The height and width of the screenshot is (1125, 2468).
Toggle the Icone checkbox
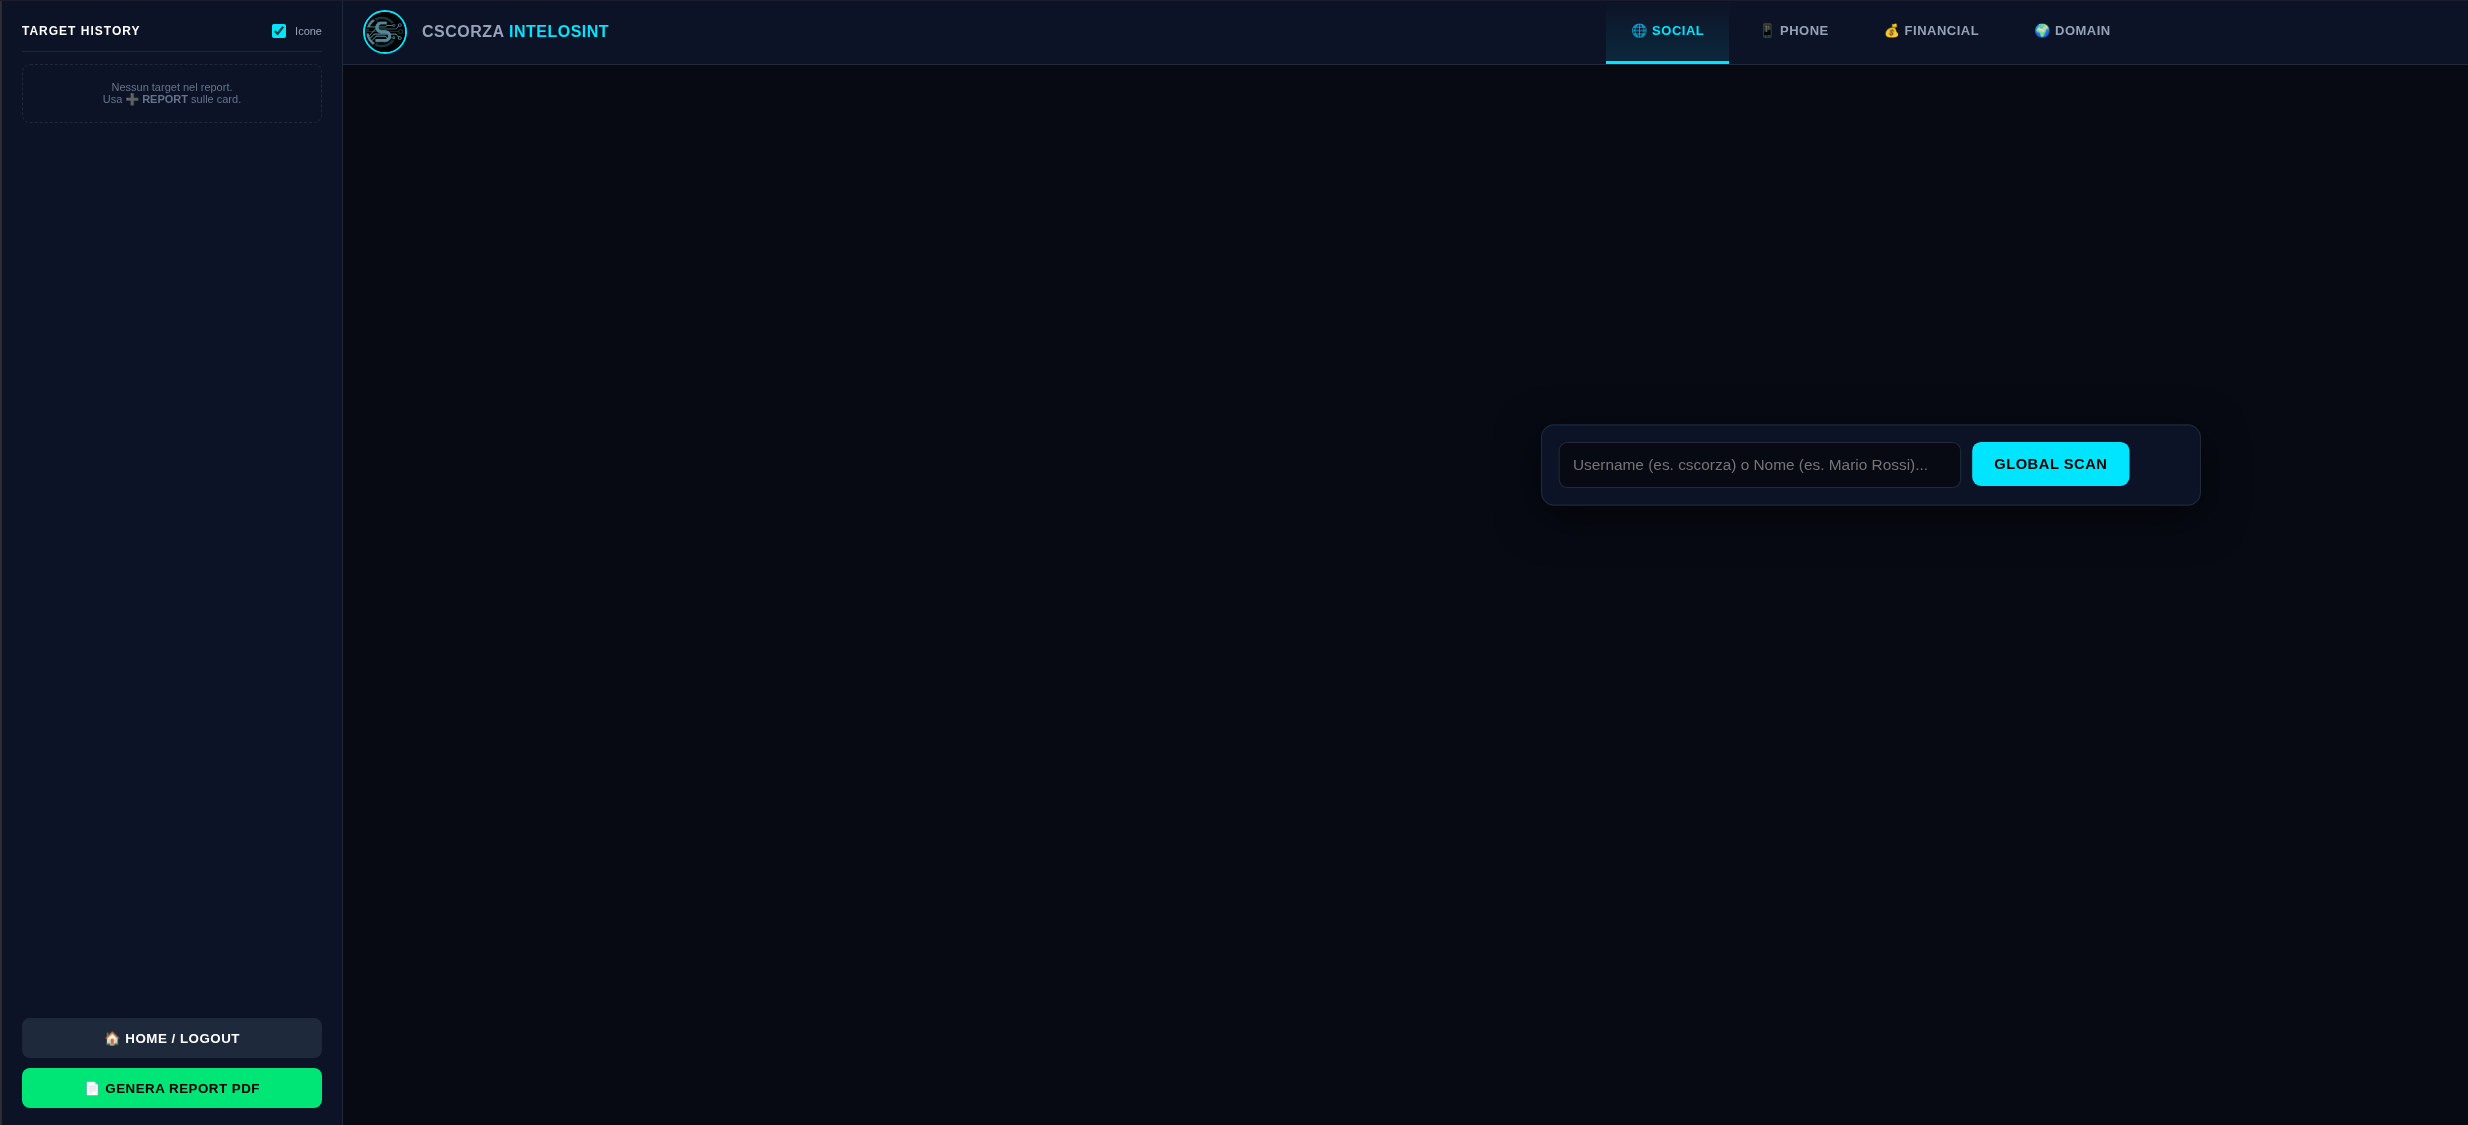tap(279, 31)
